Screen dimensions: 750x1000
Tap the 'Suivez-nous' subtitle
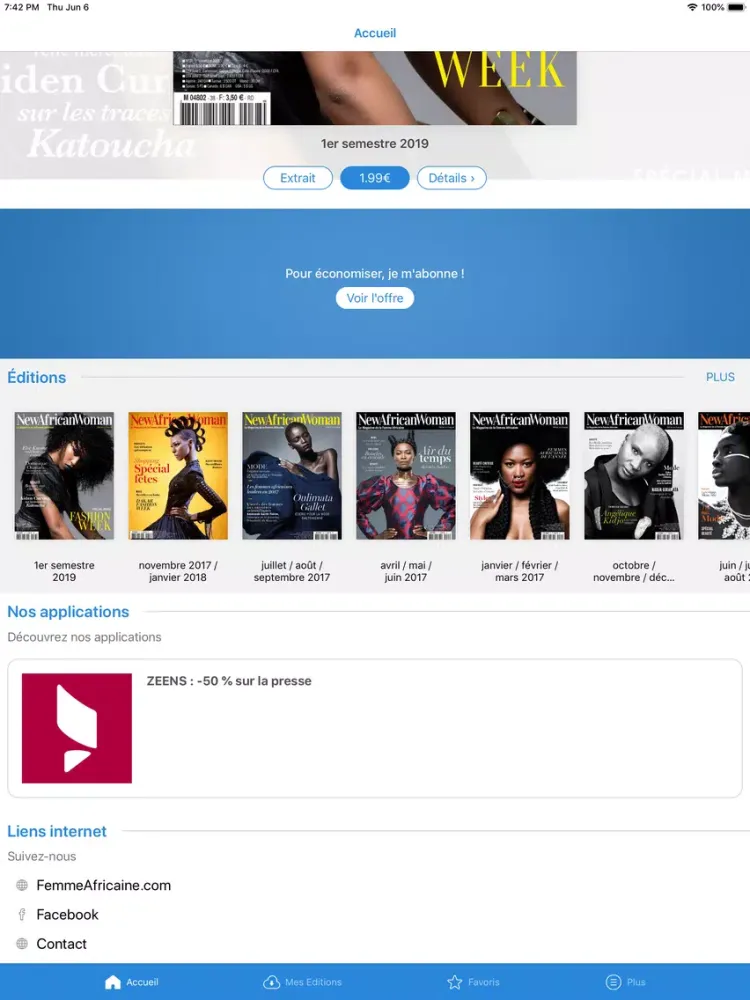41,857
